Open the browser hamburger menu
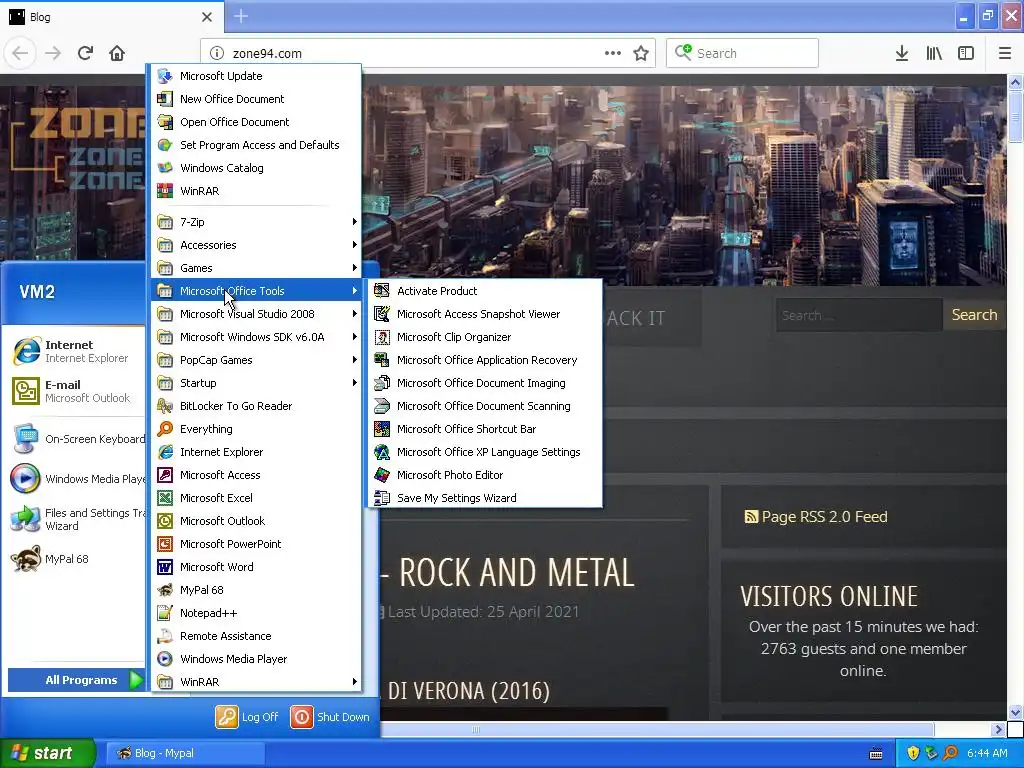Screen dimensions: 1024x768 pos(1004,53)
